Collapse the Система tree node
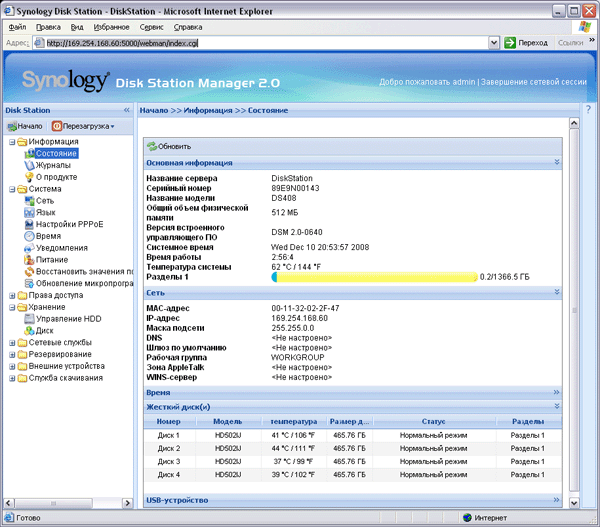The height and width of the screenshot is (527, 600). click(12, 189)
